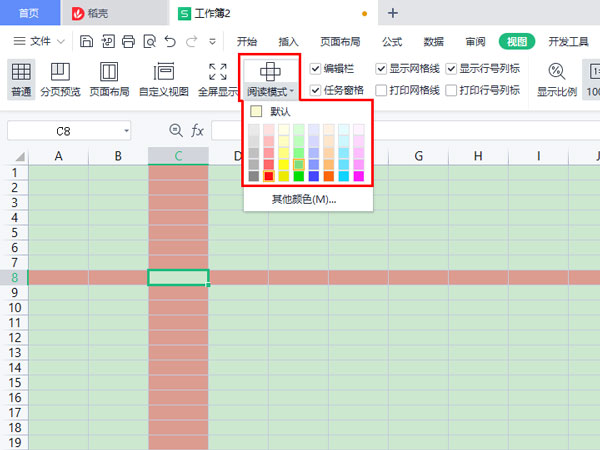Open Custom Views (自定义视图)
The width and height of the screenshot is (600, 450).
163,78
